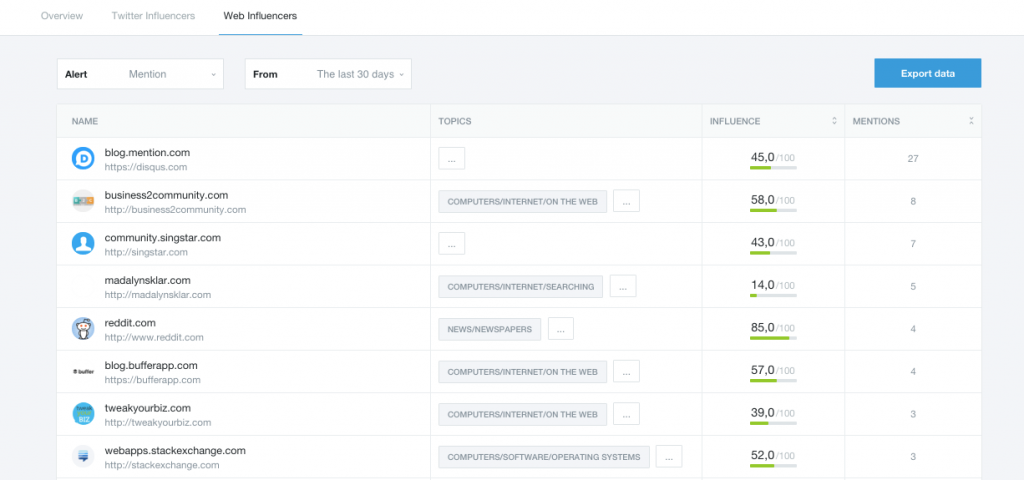Expand more topics for business2community.com
The width and height of the screenshot is (1024, 480).
(x=626, y=201)
